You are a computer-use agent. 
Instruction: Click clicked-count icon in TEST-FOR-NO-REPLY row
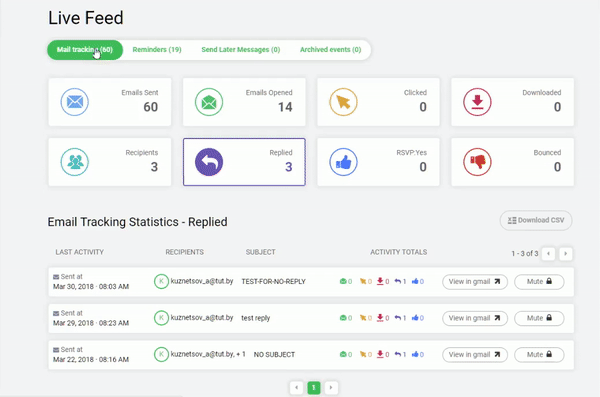(363, 281)
